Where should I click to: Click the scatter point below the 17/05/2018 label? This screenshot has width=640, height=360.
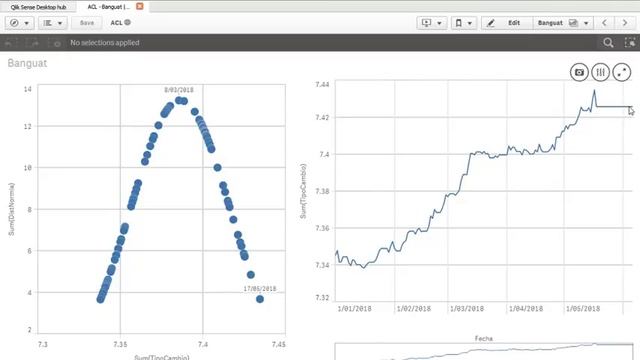(x=260, y=299)
